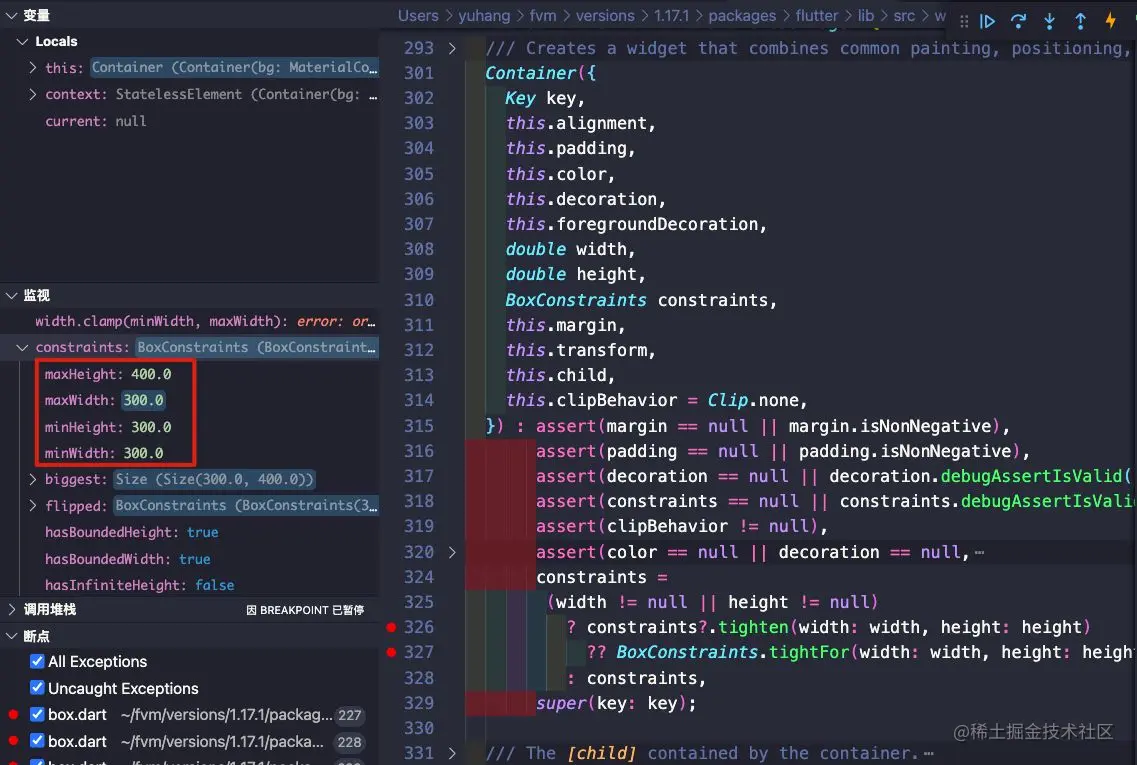Uncheck the box.dart line 227 breakpoint
Screen dimensions: 1137x765
(37, 714)
